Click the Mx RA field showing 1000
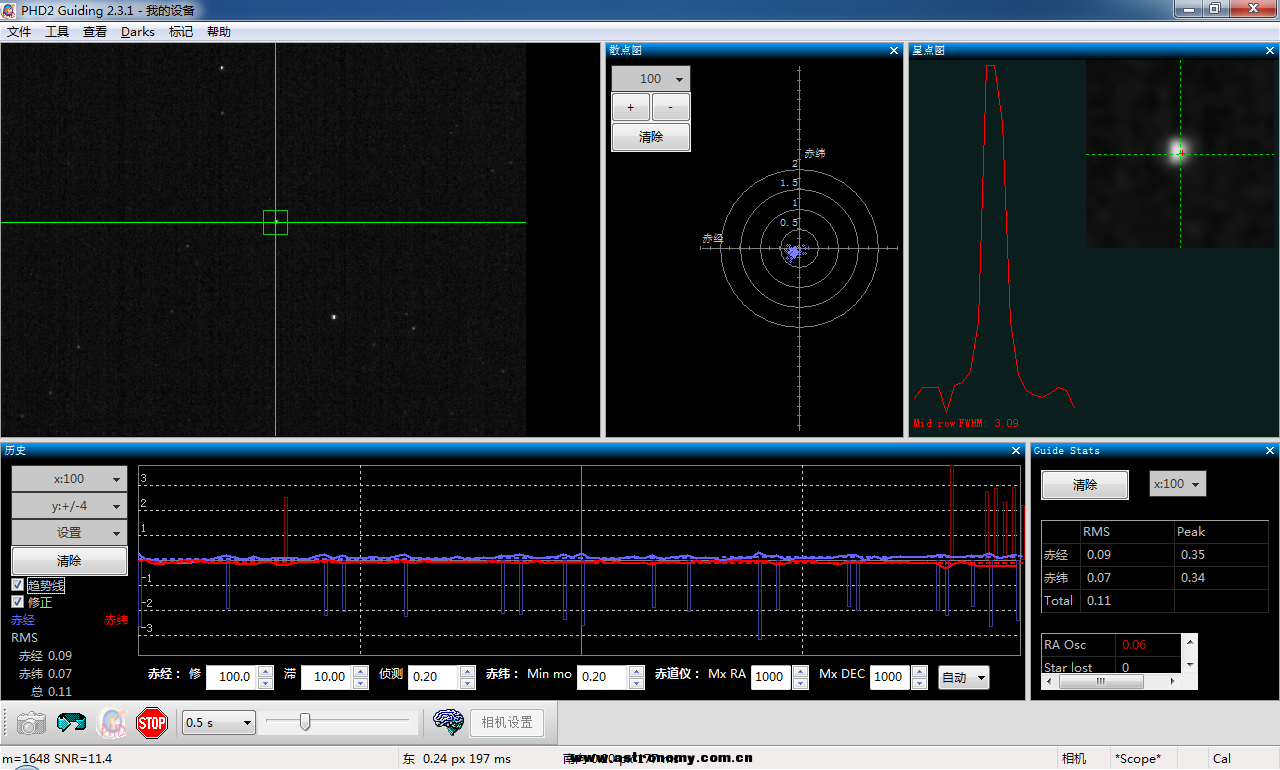 tap(771, 677)
